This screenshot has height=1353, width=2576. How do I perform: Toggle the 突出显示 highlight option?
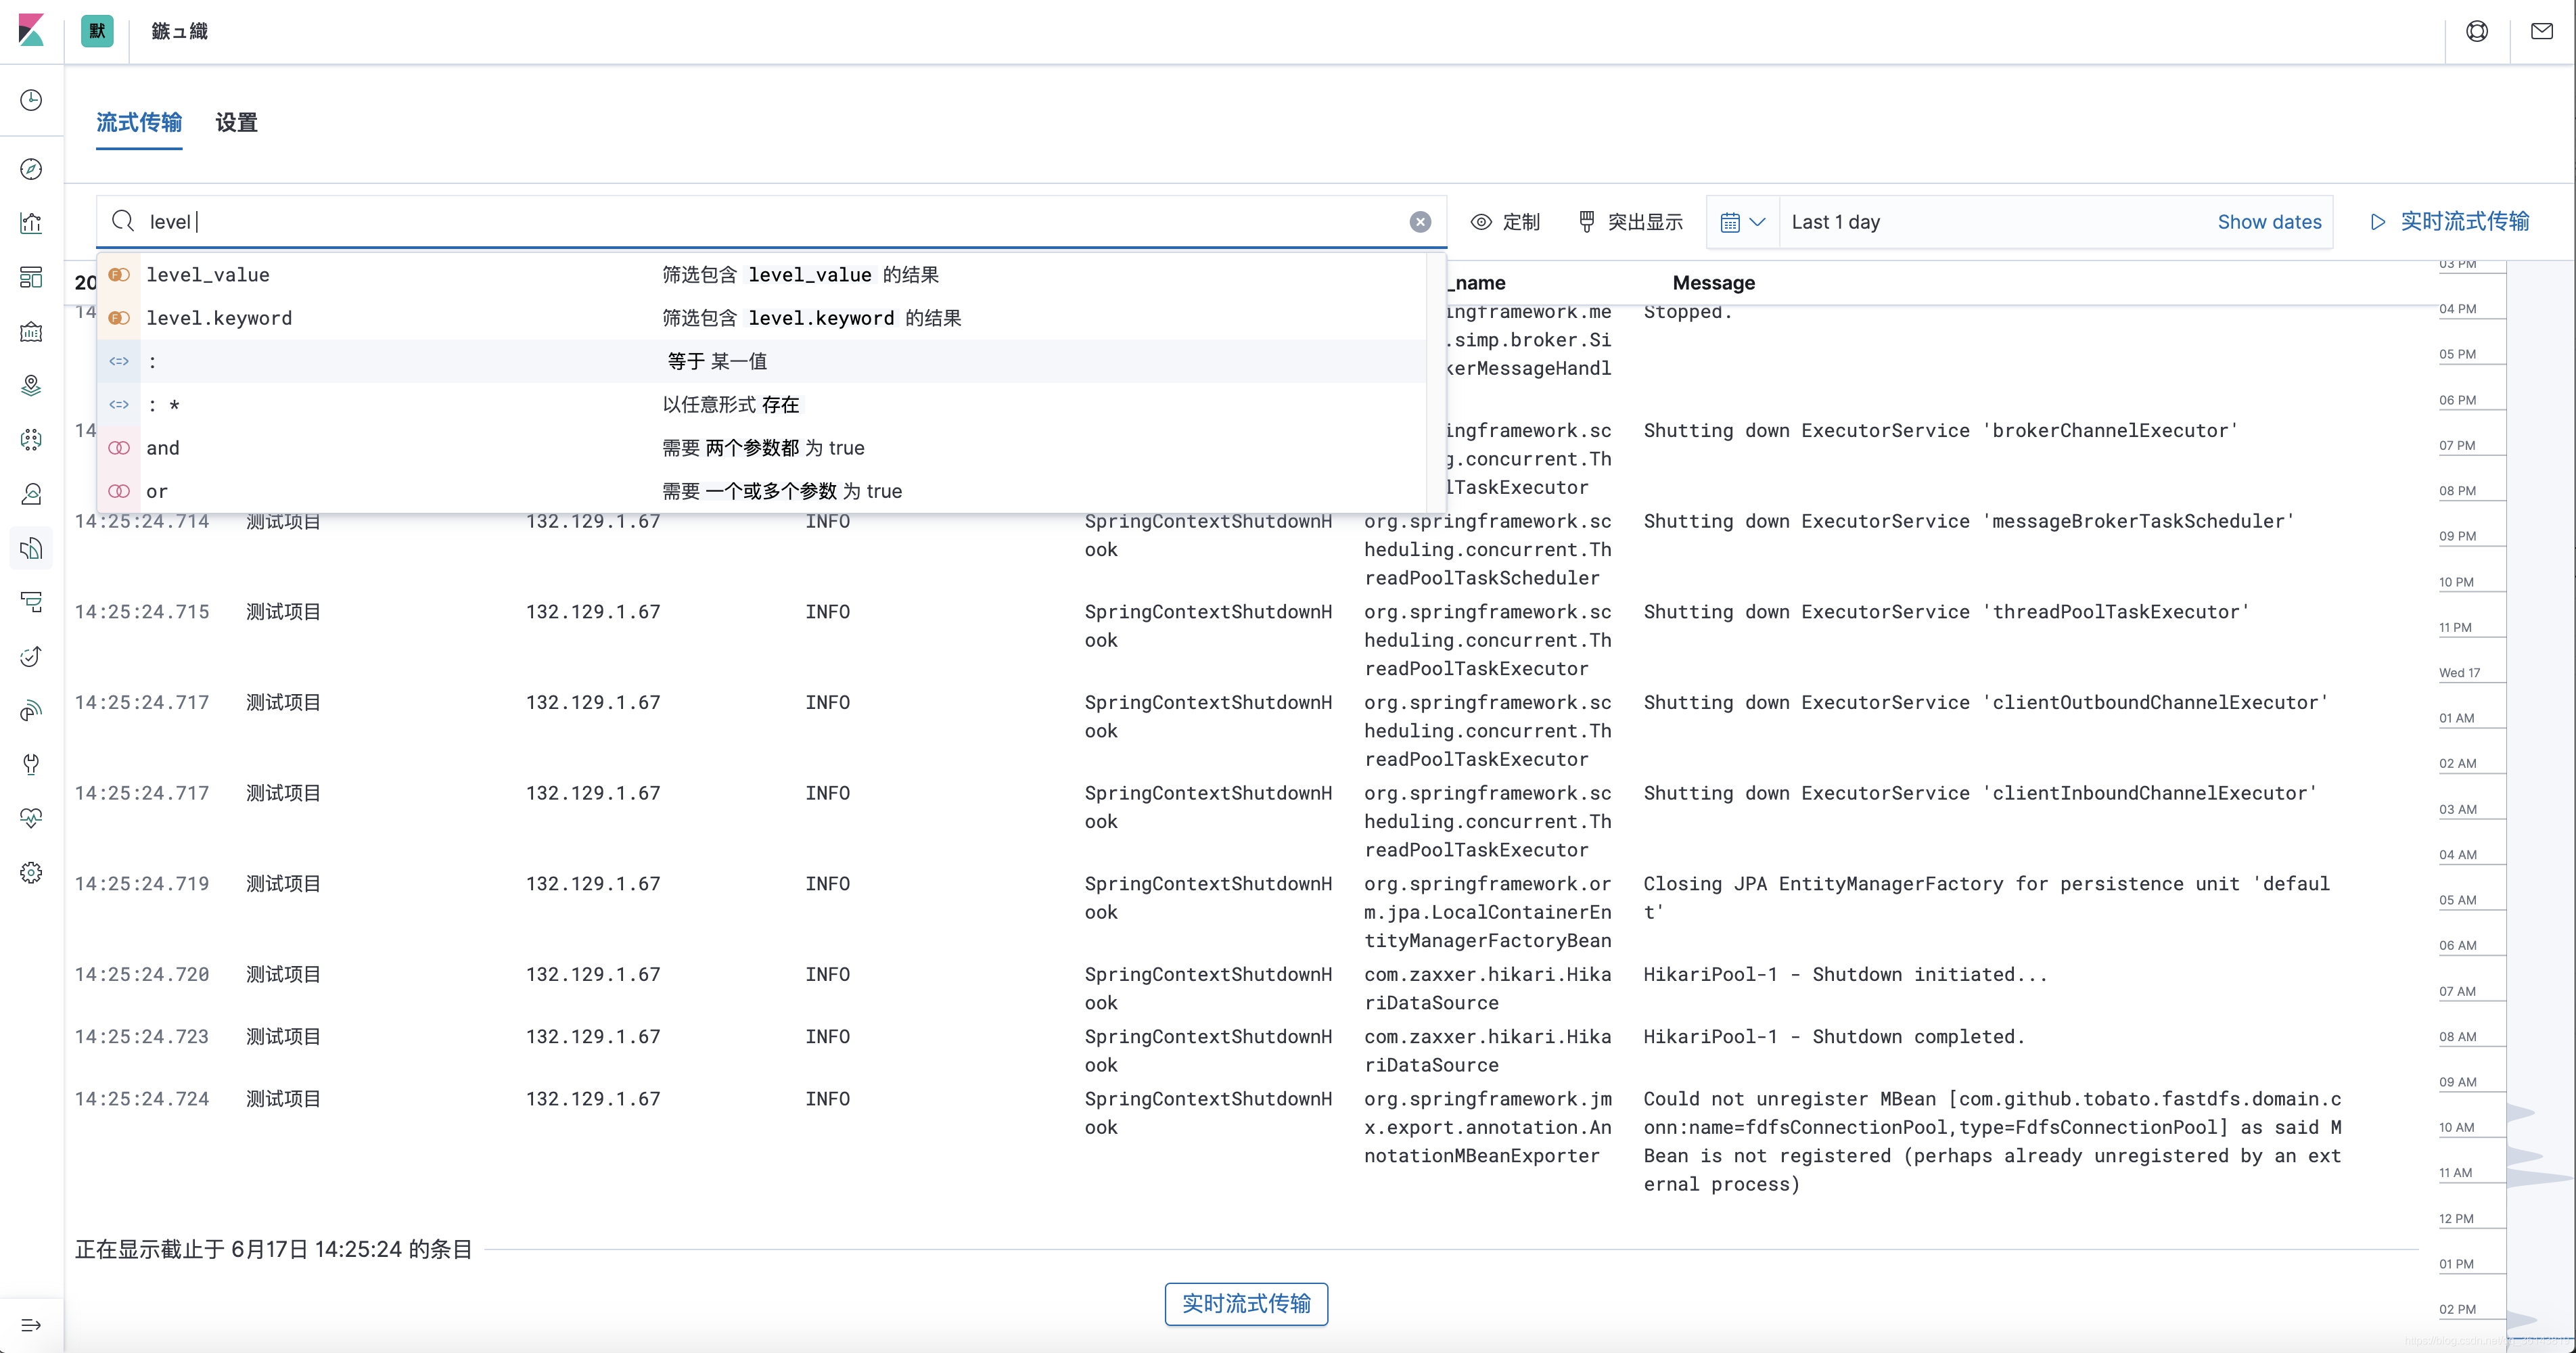[1630, 222]
